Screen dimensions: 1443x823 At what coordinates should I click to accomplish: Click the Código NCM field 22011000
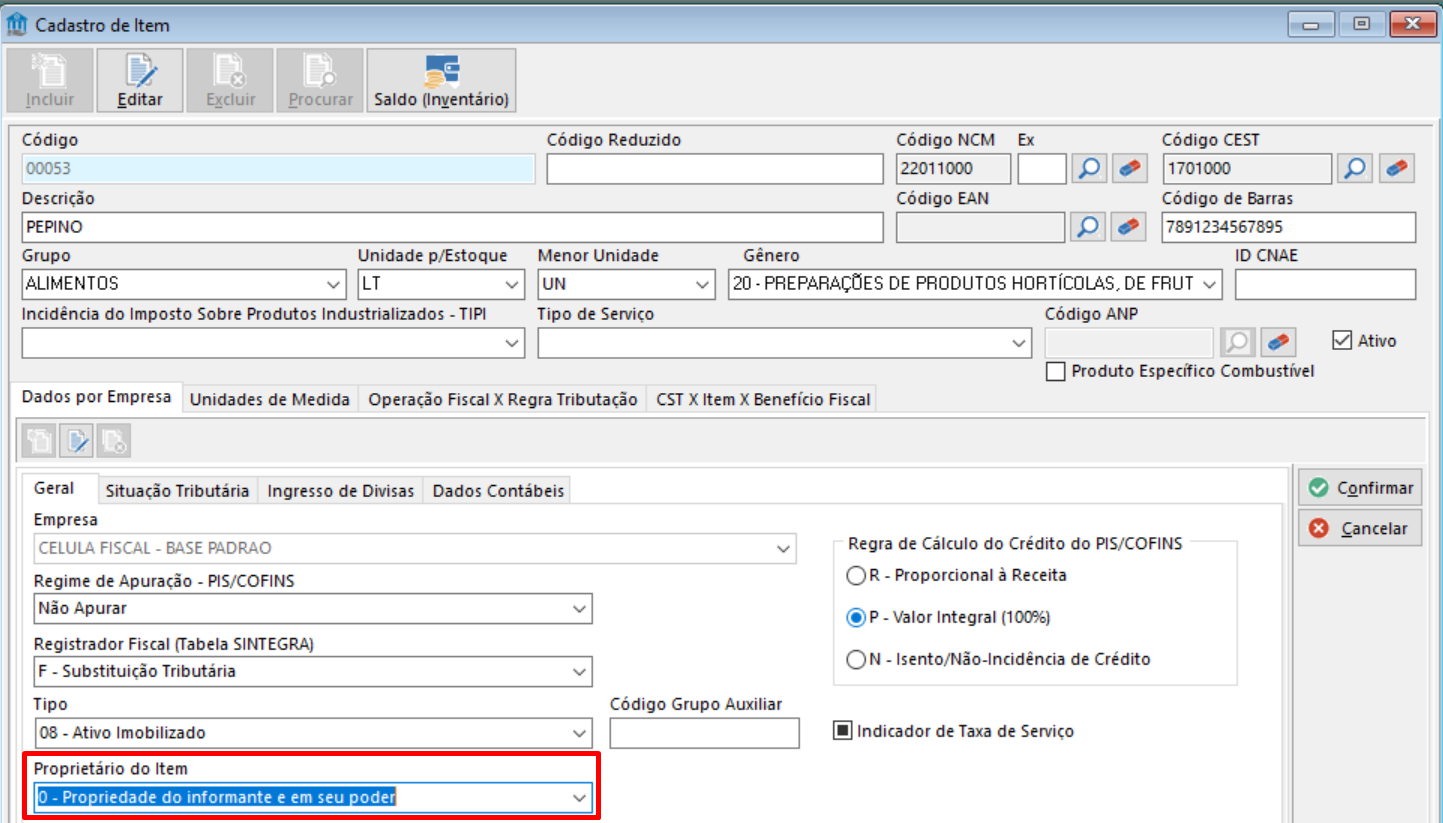point(954,169)
